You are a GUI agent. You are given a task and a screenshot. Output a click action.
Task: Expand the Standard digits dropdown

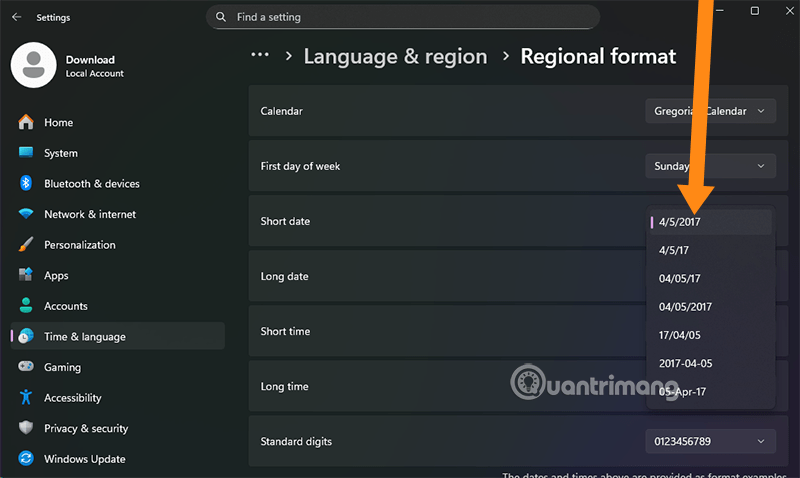point(710,441)
